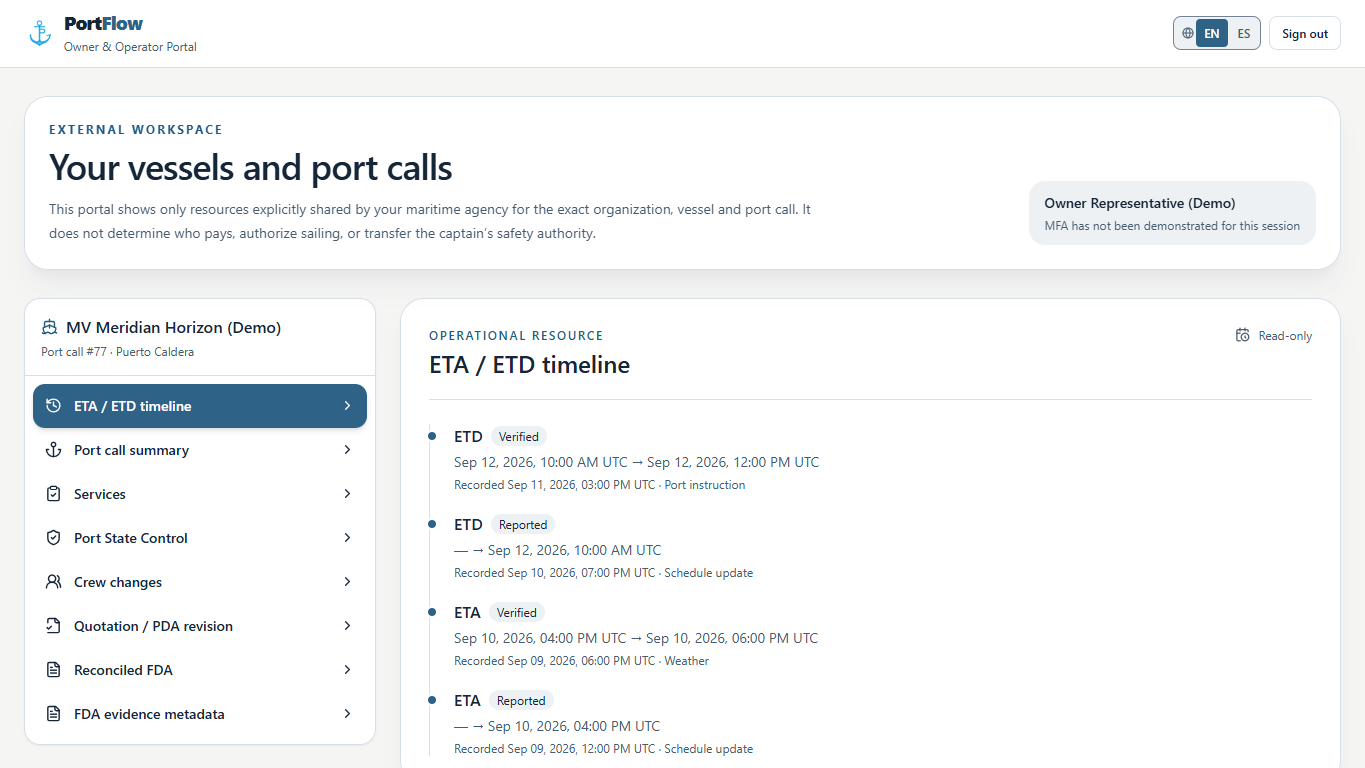Click the 'Owner & Operator Portal' subtitle
1365x768 pixels.
pos(130,47)
